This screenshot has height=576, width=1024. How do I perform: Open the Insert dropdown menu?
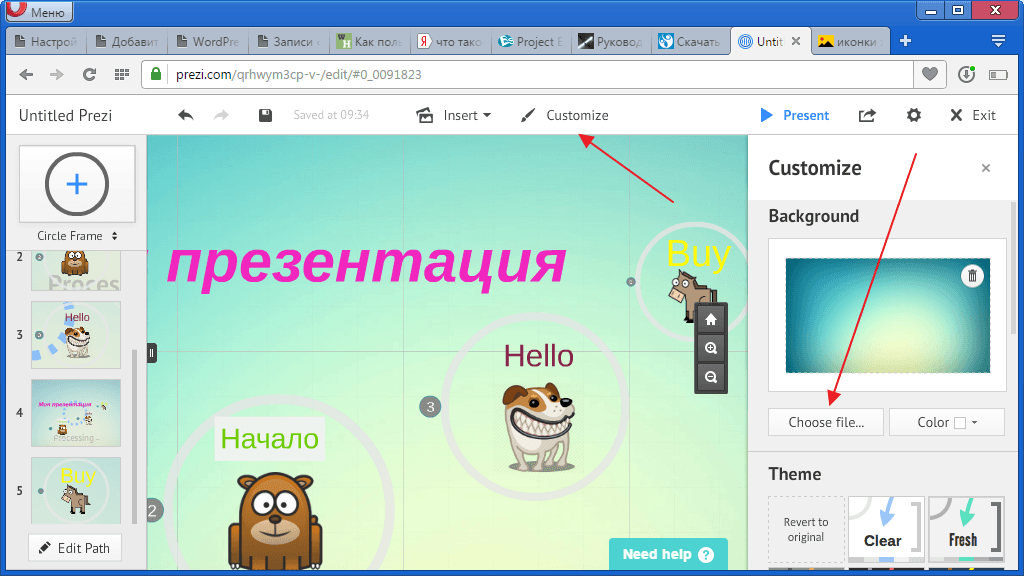(x=454, y=115)
